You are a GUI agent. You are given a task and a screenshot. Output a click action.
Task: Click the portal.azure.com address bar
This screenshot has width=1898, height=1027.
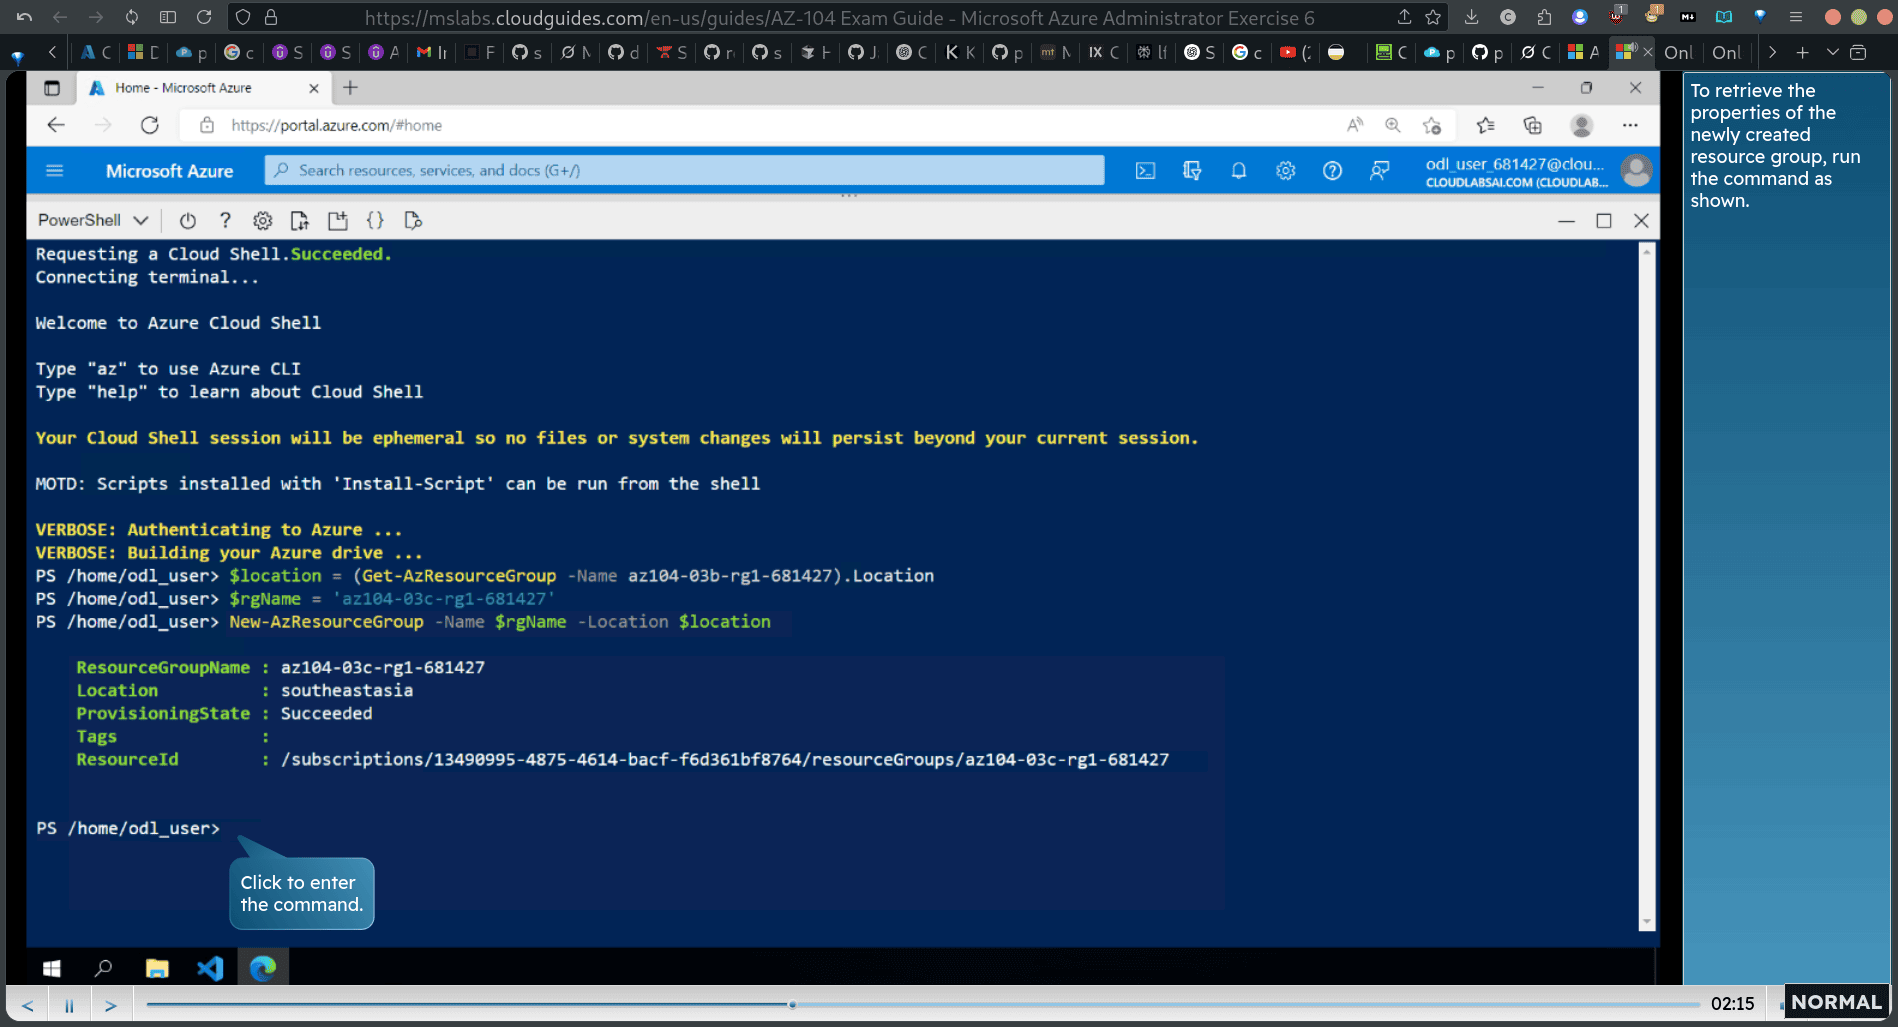[x=760, y=125]
